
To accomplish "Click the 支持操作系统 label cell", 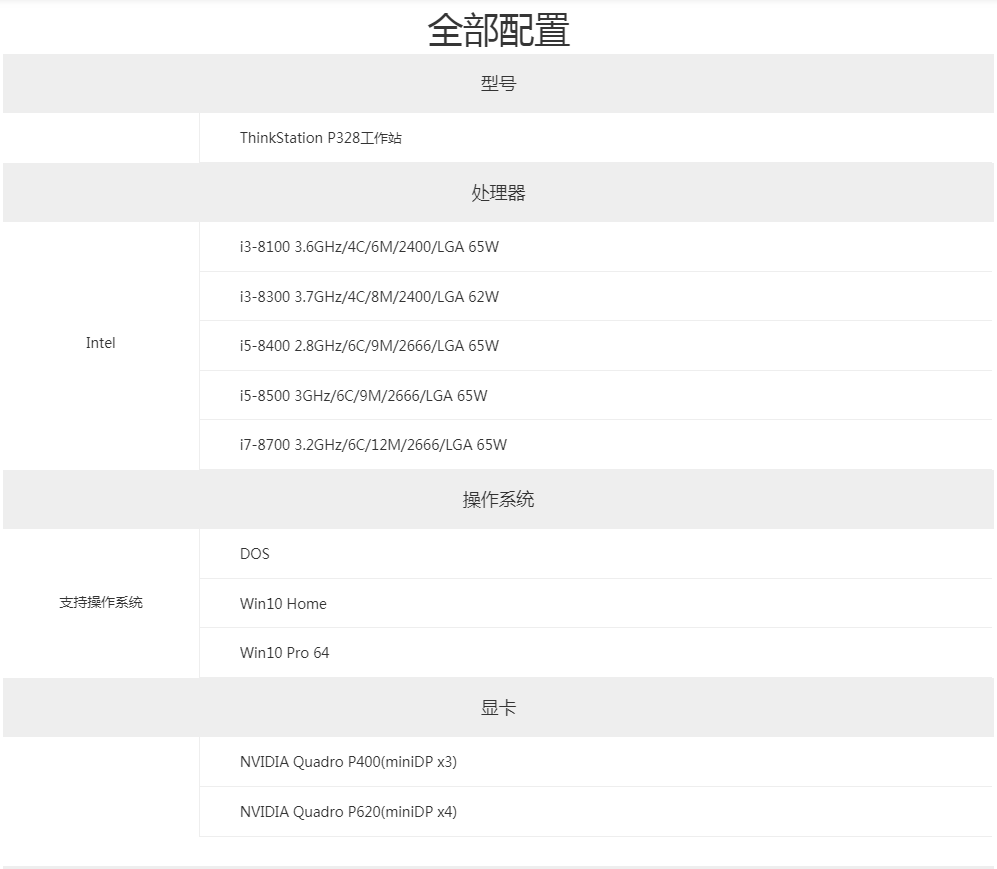I will tap(101, 603).
